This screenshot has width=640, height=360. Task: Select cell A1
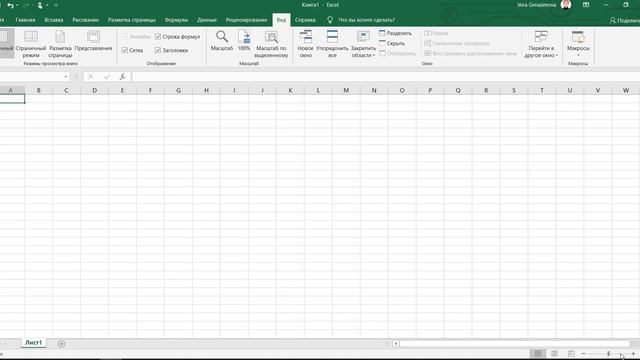tap(12, 99)
